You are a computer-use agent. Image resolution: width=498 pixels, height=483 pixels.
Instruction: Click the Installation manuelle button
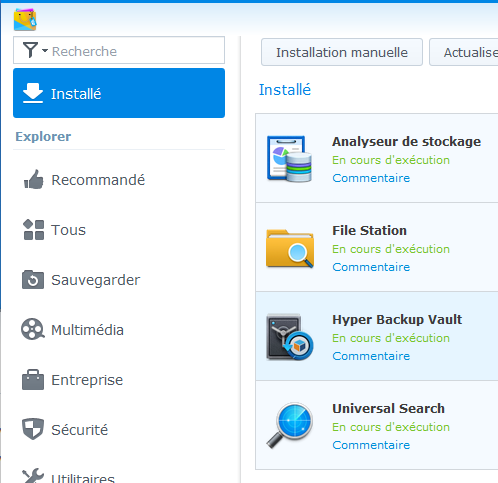[x=342, y=52]
